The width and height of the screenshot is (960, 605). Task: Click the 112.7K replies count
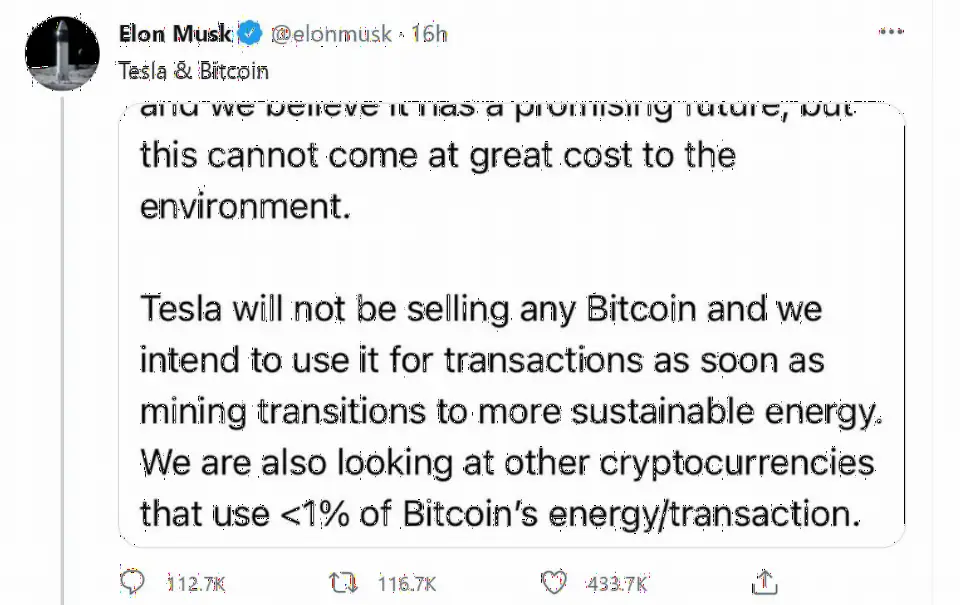196,584
